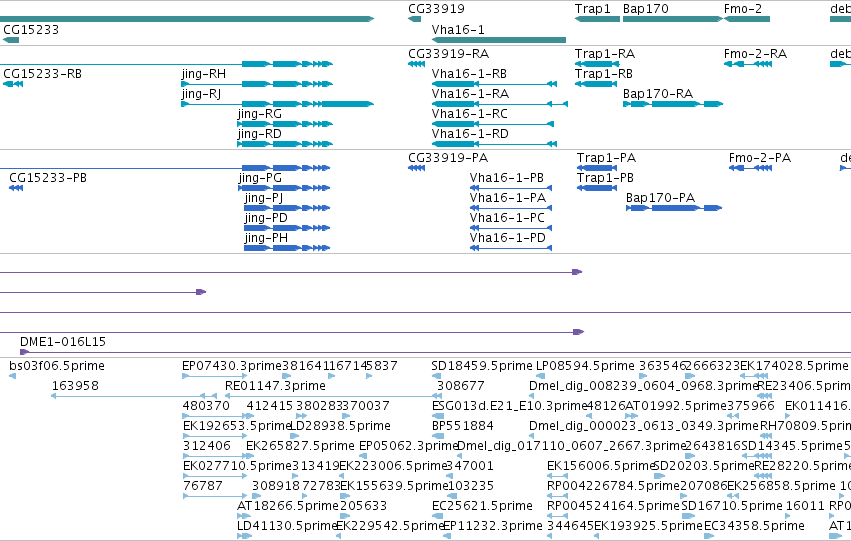Click EST bs03f06.5prime label

[x=57, y=366]
